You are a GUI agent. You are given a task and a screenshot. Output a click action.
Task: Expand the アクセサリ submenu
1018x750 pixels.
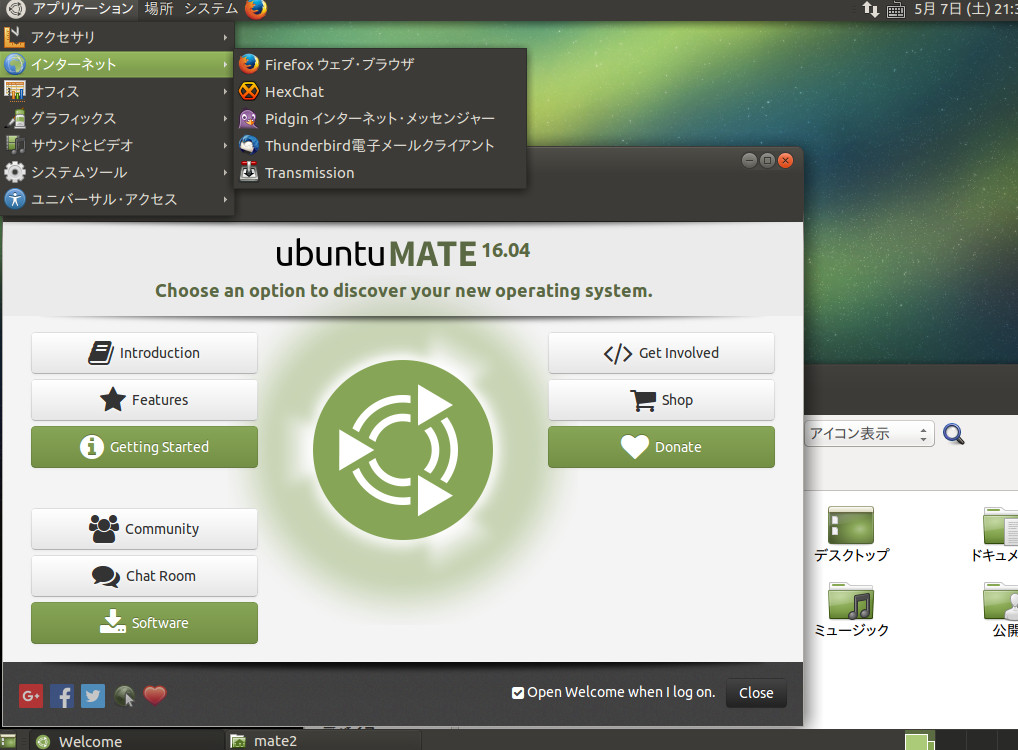coord(118,38)
